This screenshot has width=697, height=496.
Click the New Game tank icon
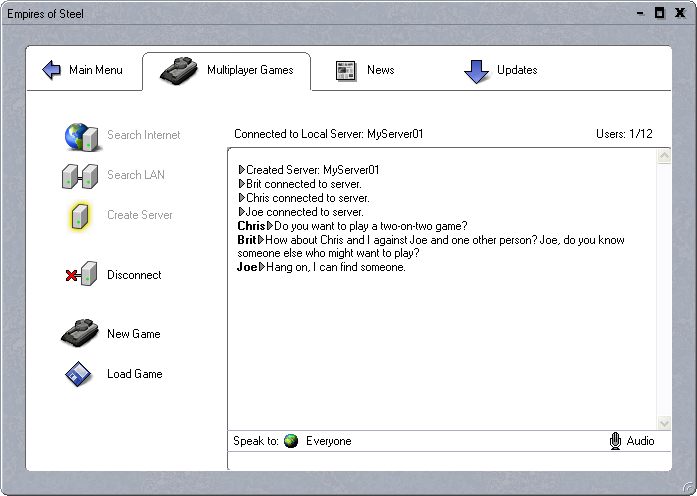click(80, 334)
